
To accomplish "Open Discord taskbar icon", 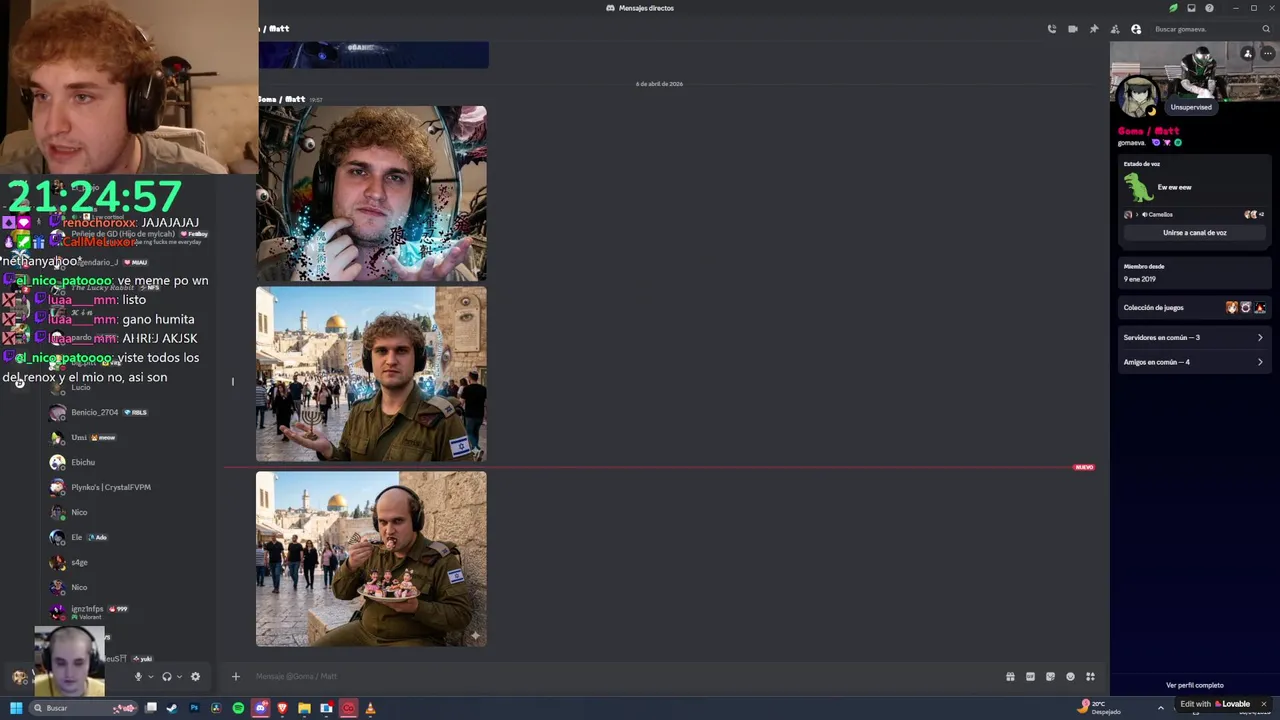I will (x=260, y=708).
